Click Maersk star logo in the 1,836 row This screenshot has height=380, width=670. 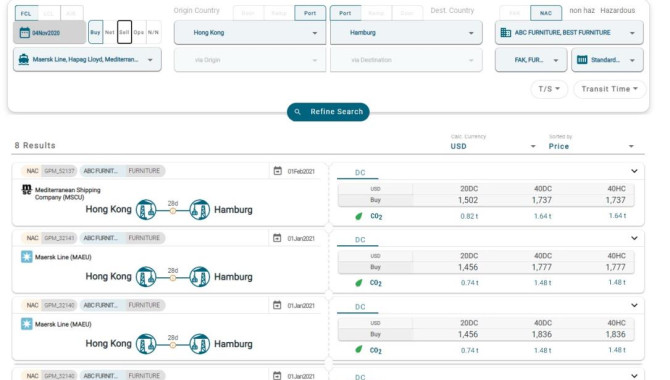(x=26, y=324)
